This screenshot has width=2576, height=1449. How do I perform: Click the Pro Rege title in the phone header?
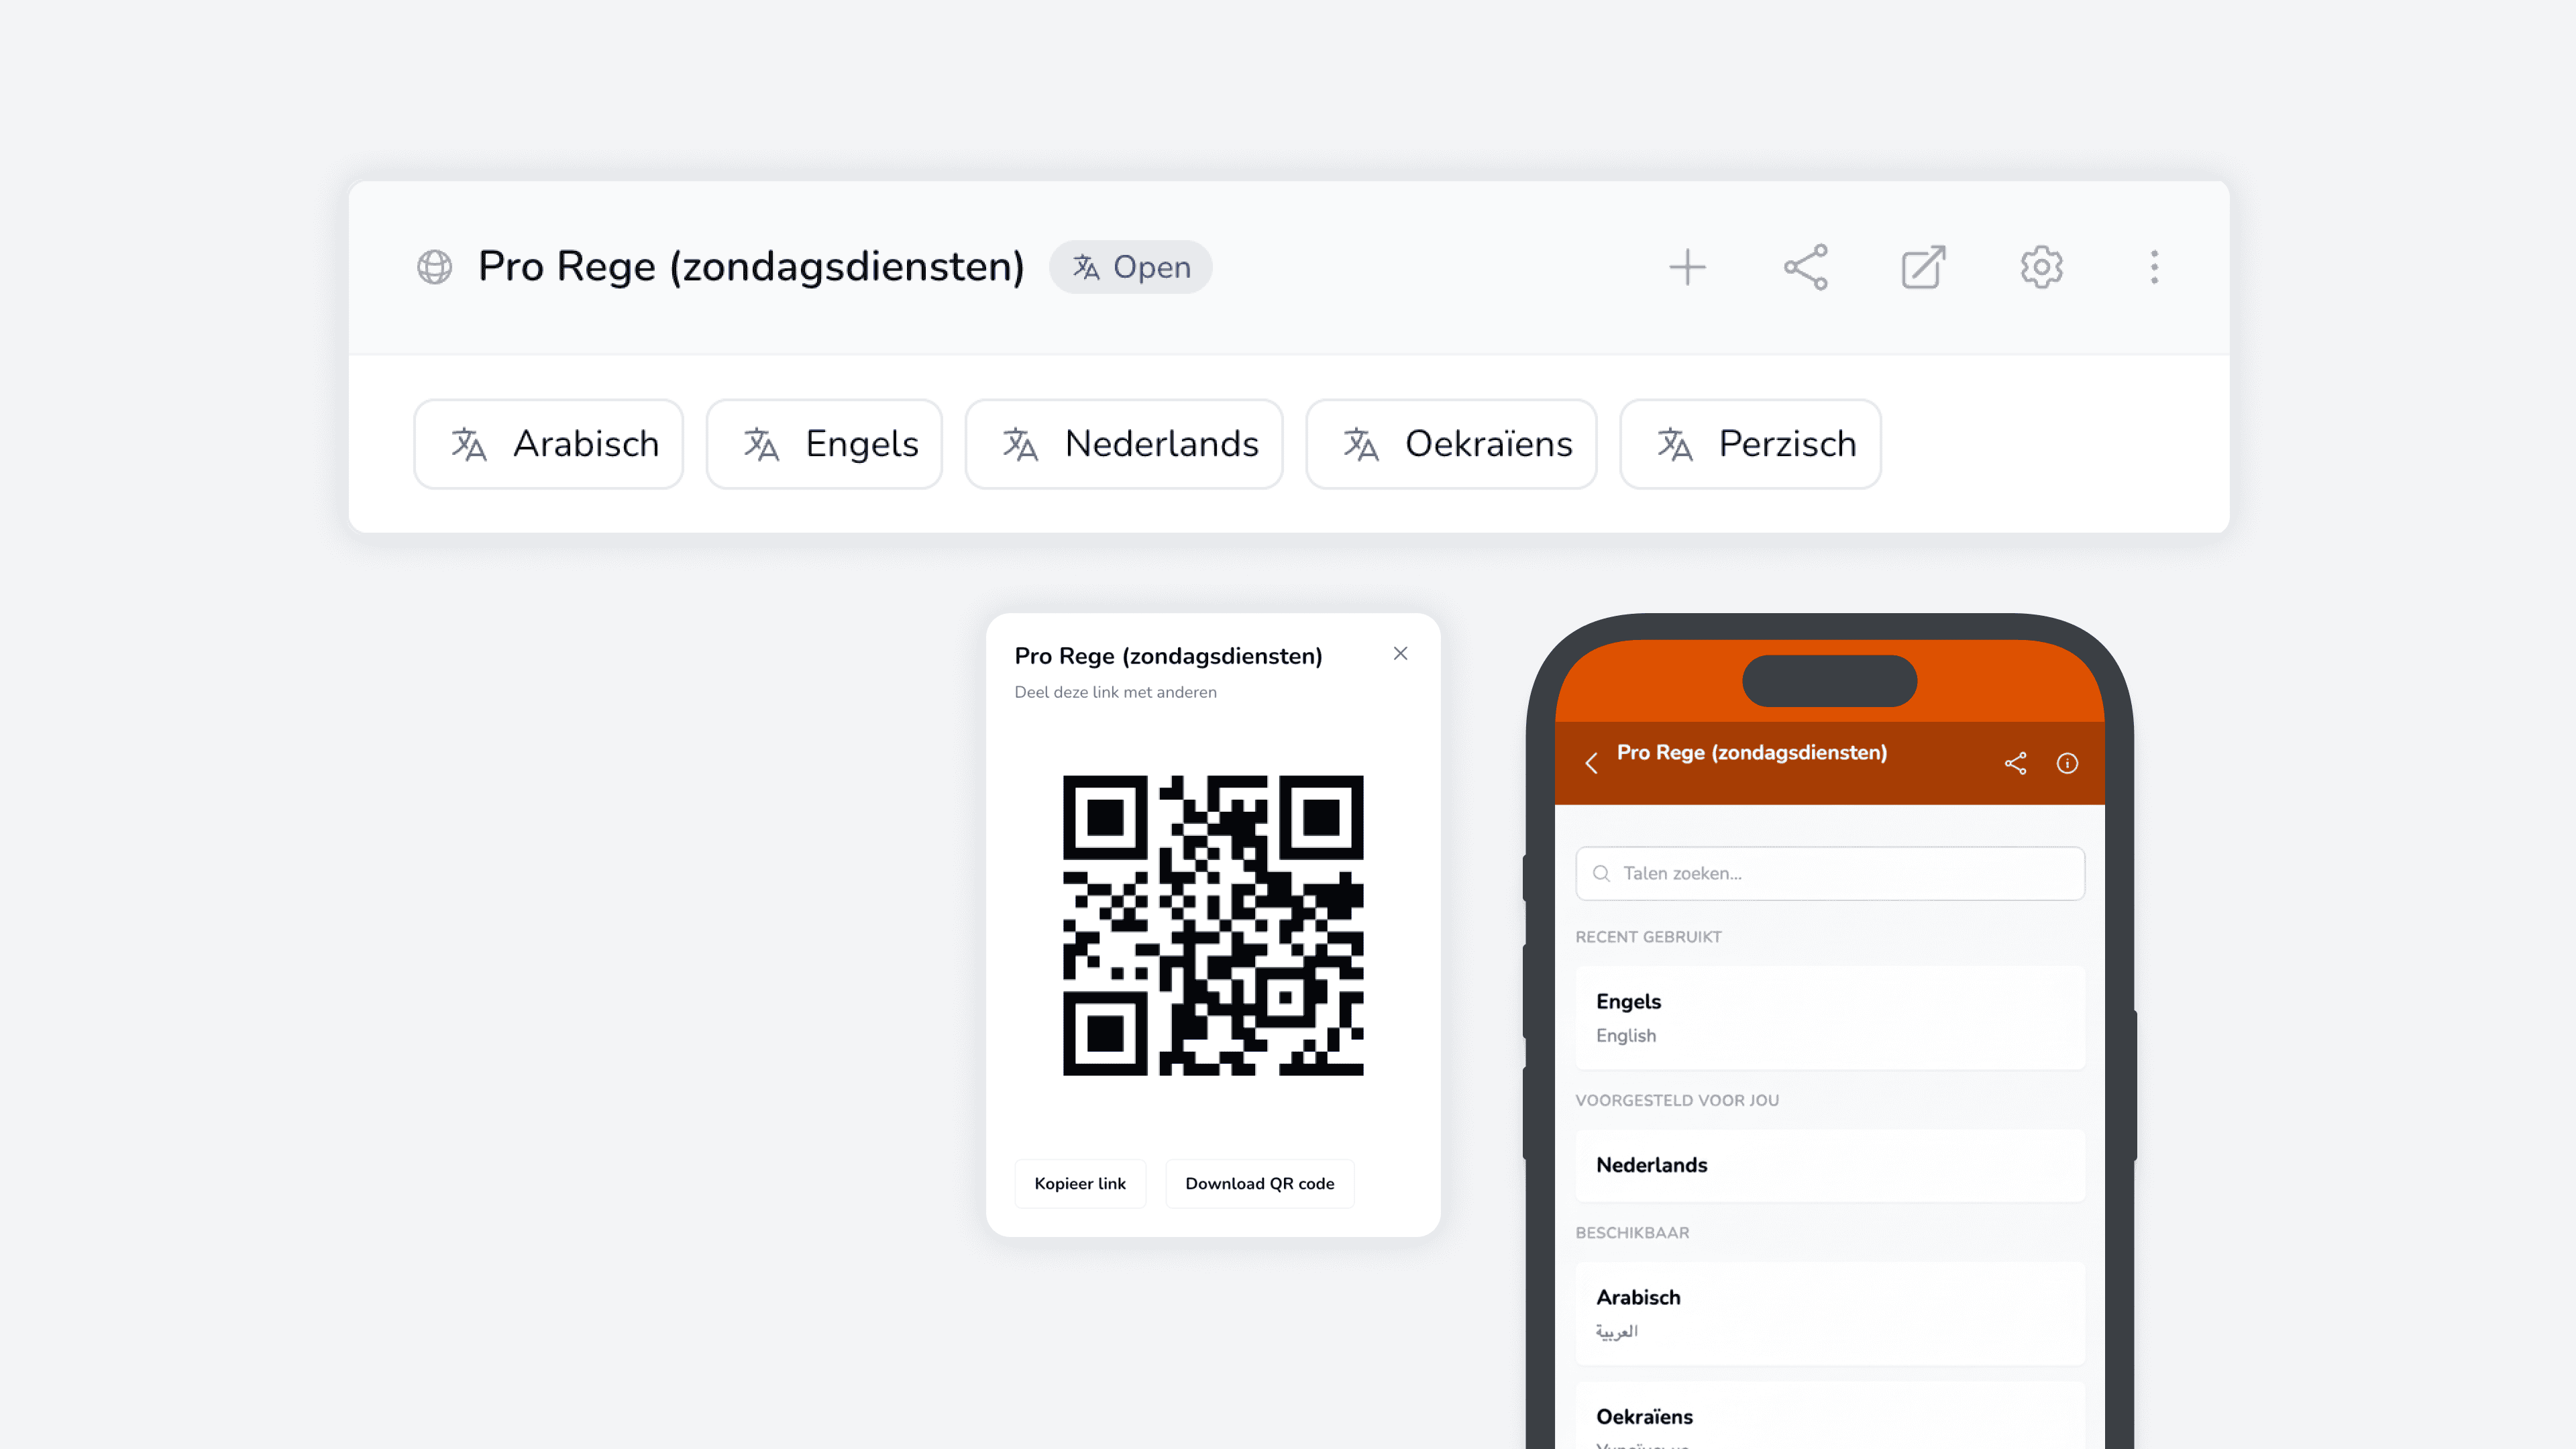click(x=1752, y=753)
